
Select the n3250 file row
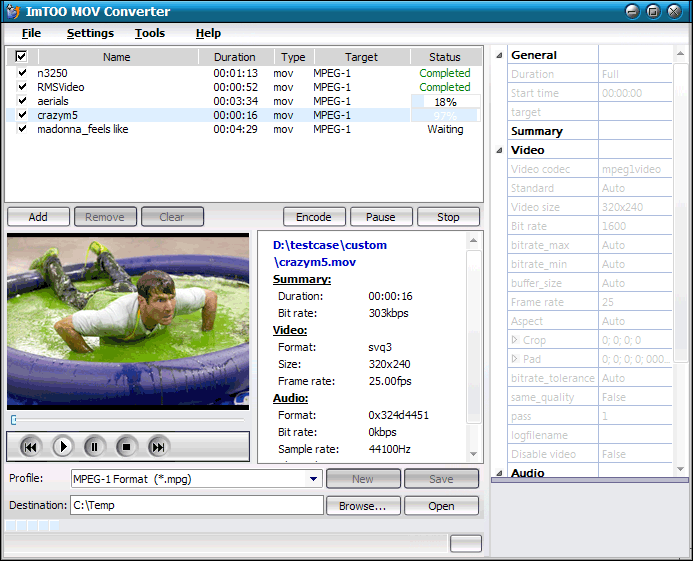click(244, 73)
